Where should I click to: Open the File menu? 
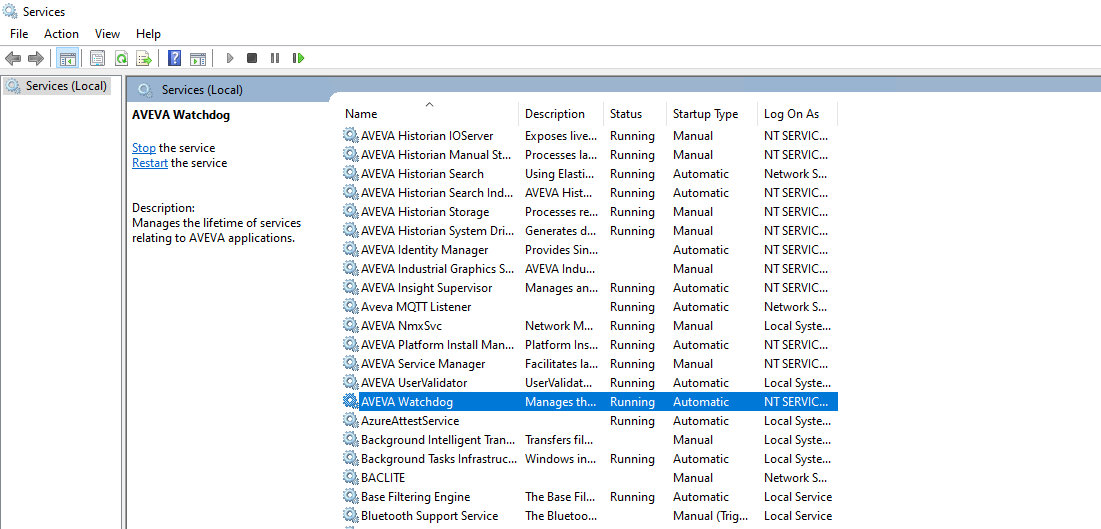click(x=19, y=34)
